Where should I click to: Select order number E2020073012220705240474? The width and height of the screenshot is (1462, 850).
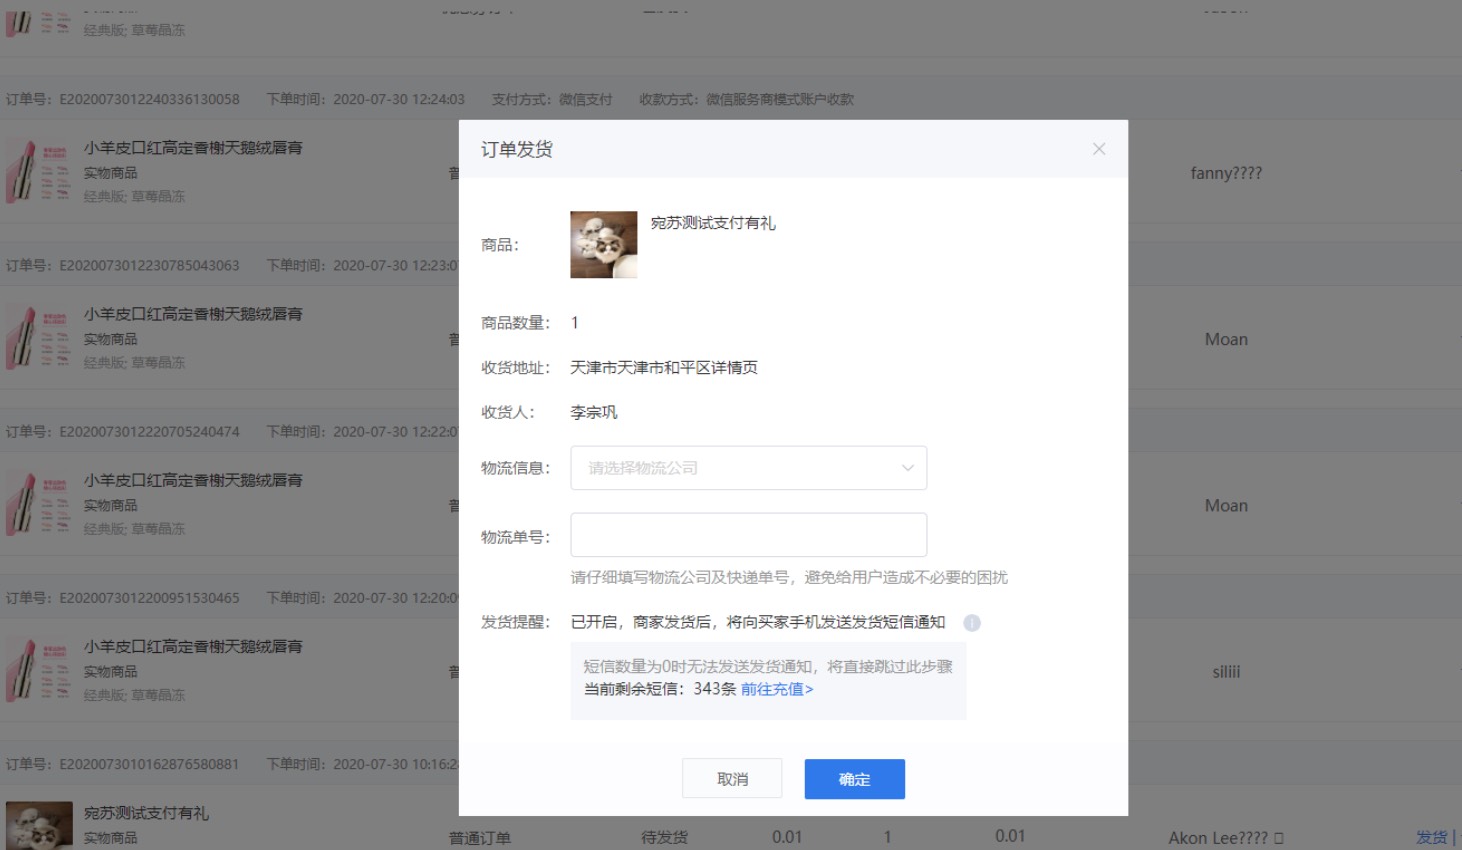click(x=150, y=432)
